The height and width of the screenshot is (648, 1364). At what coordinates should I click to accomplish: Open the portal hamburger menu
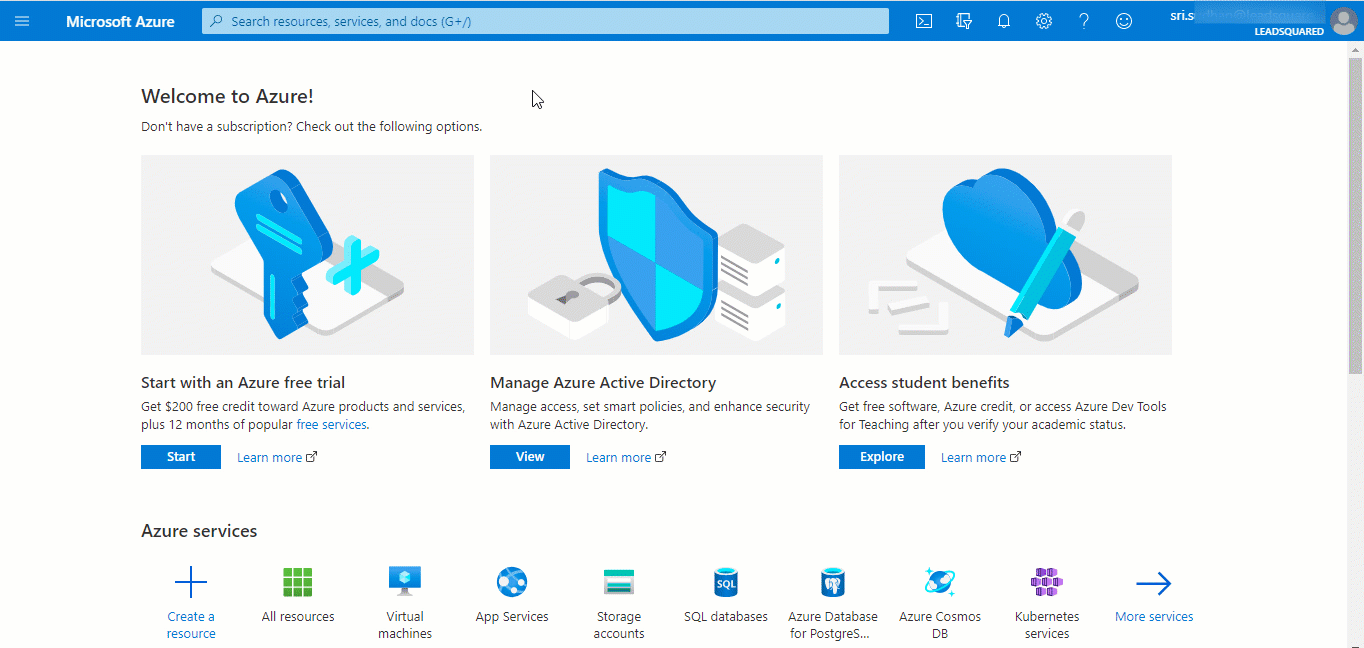click(x=22, y=21)
